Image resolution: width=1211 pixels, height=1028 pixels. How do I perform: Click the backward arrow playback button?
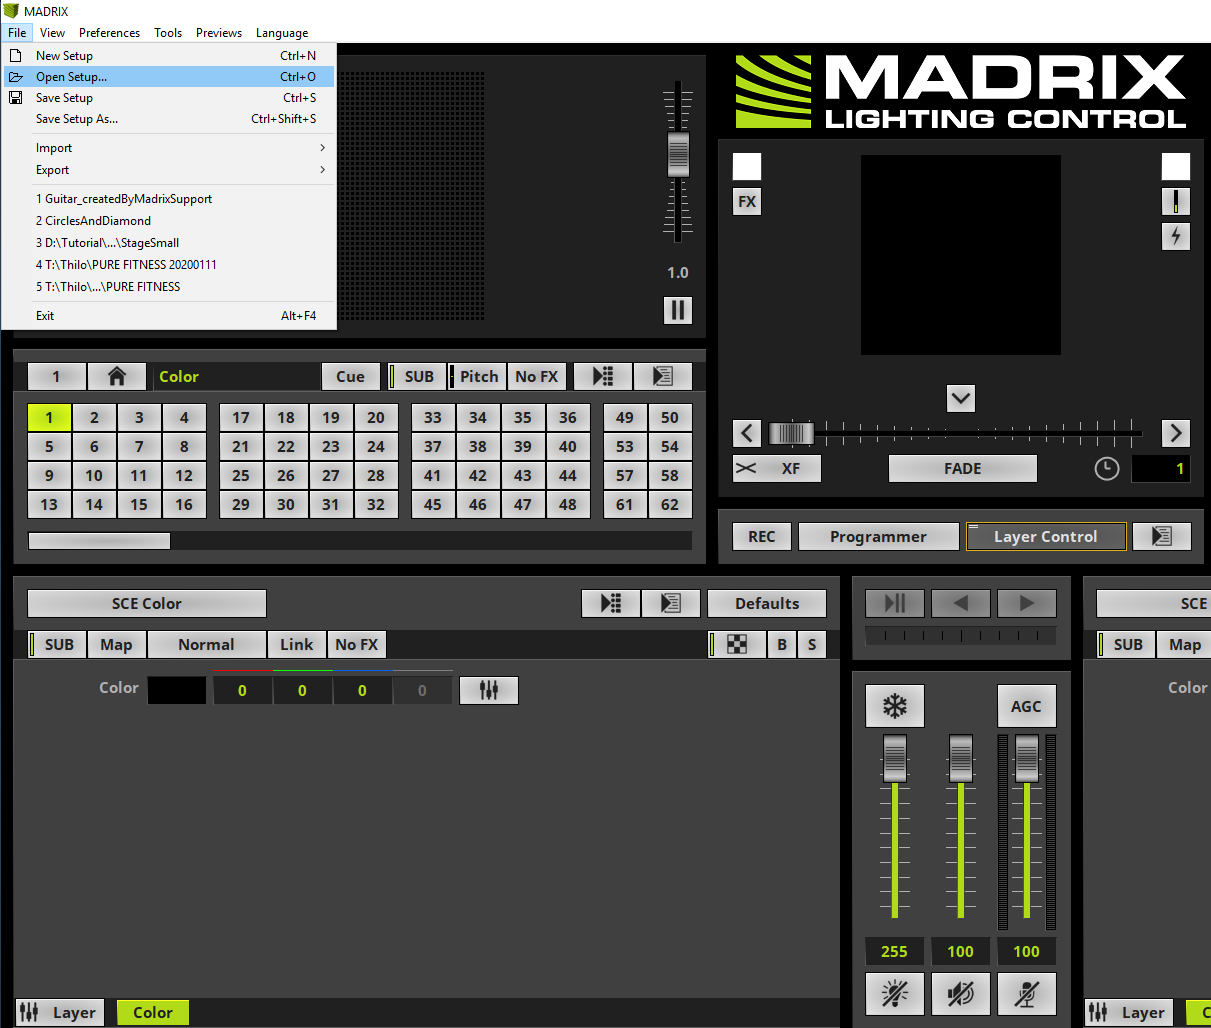961,603
